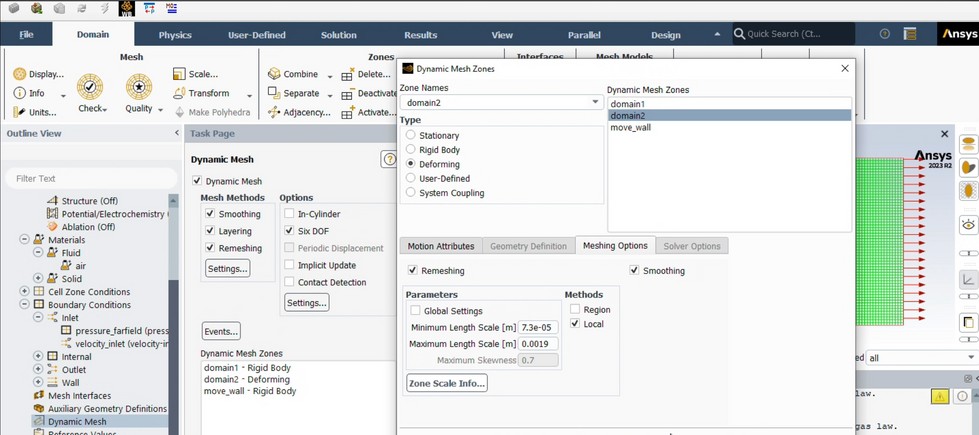Click the graphics view eye icon
The height and width of the screenshot is (435, 979).
(x=968, y=223)
